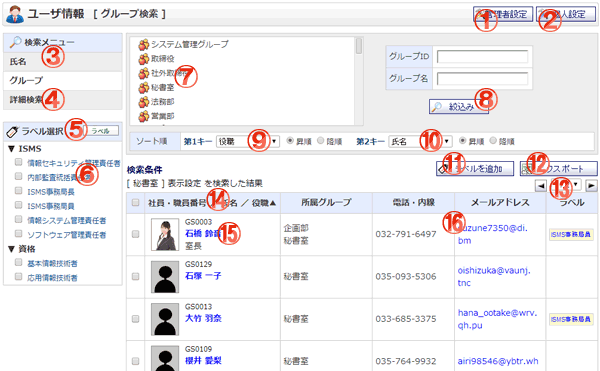Select the 秘書室 group icon in list
This screenshot has width=600, height=371.
pos(143,88)
